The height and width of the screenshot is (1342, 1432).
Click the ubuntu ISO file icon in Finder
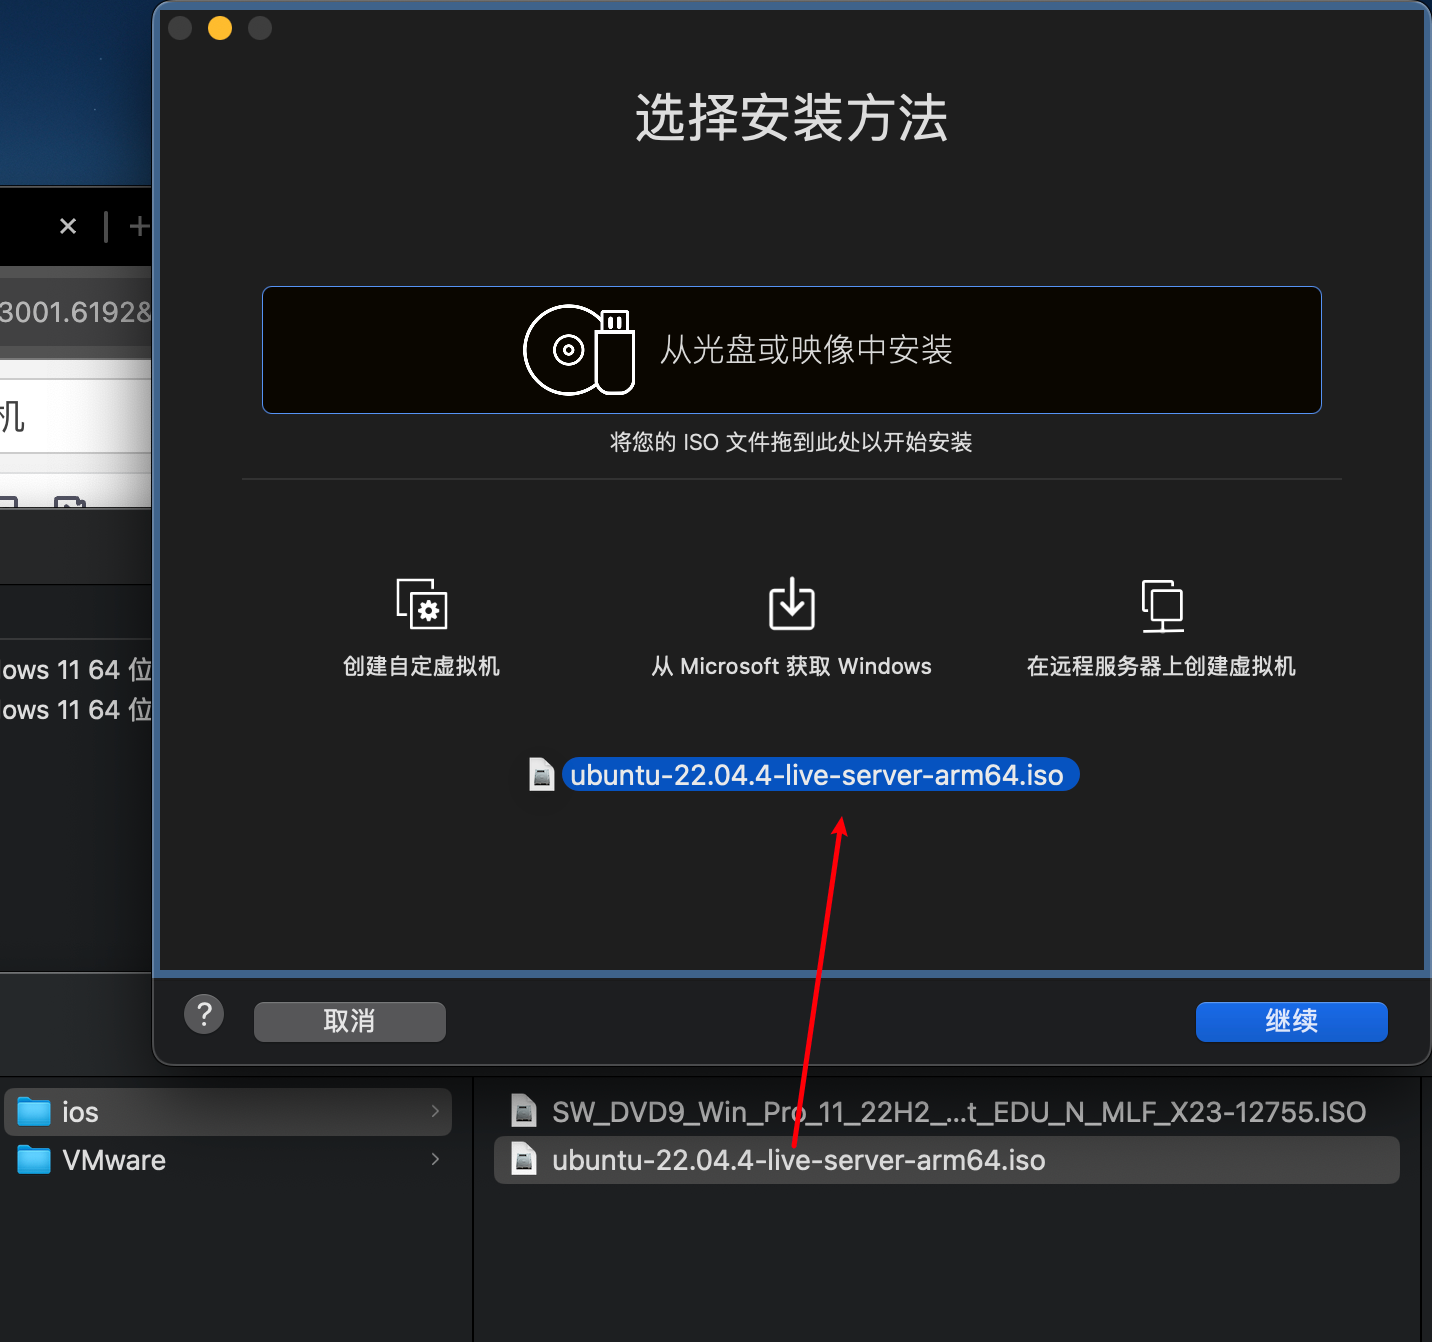click(524, 1159)
